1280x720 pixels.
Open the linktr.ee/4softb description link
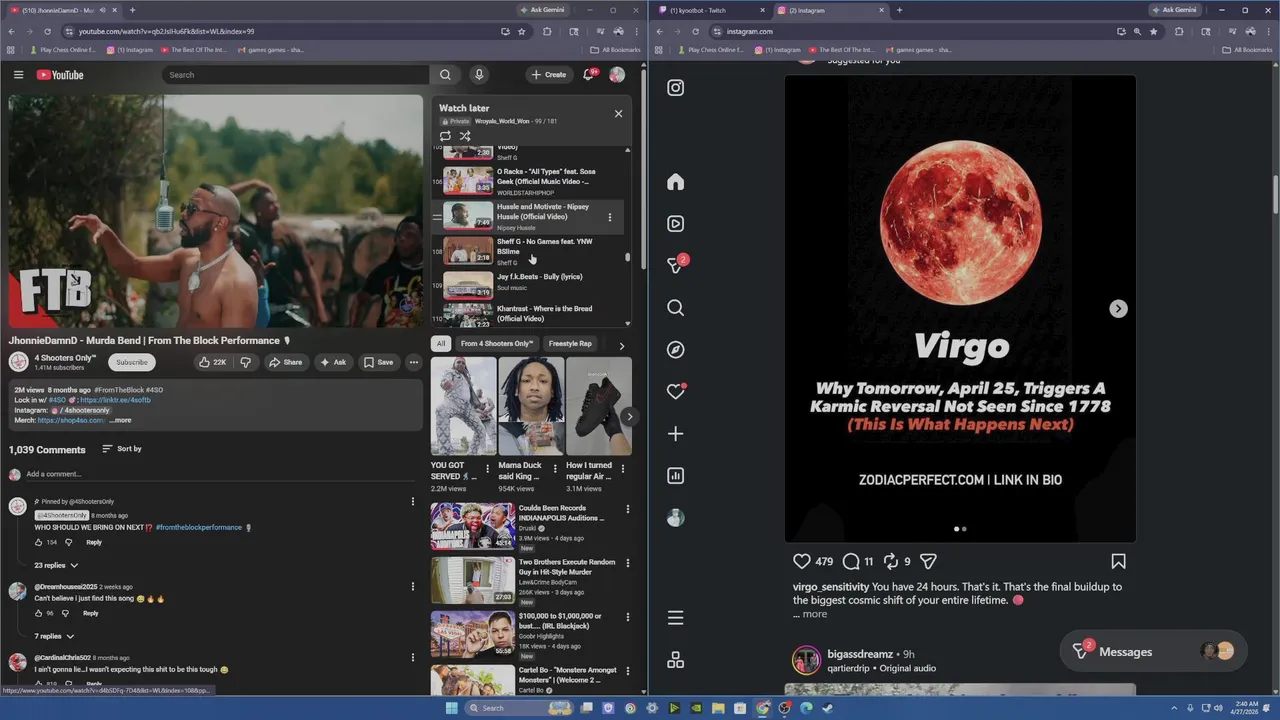(115, 400)
